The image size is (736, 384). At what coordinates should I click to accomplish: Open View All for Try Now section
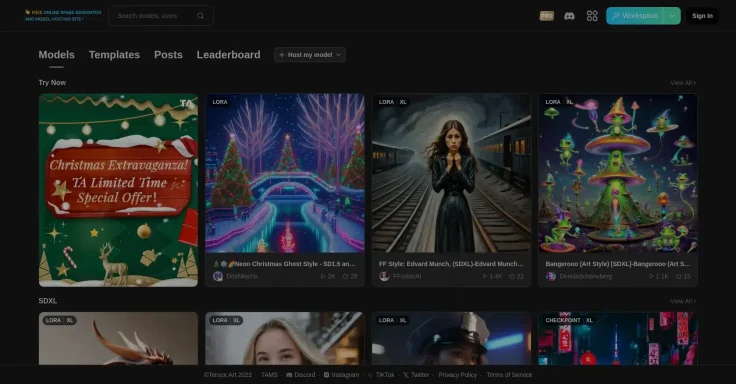point(683,83)
